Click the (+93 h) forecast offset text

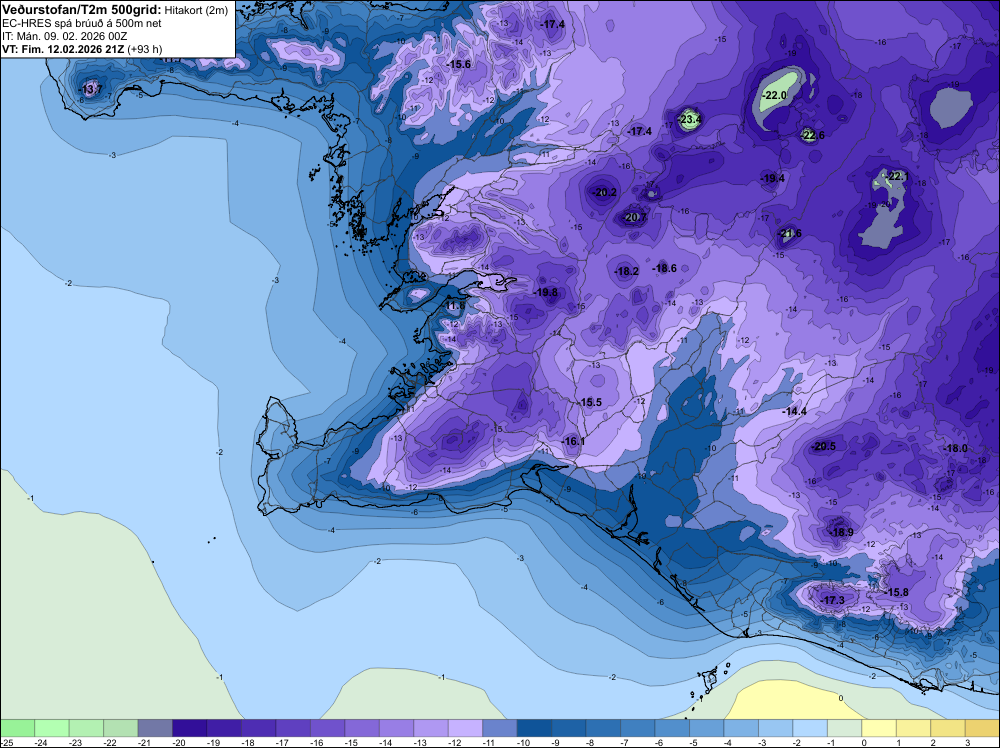coord(145,49)
